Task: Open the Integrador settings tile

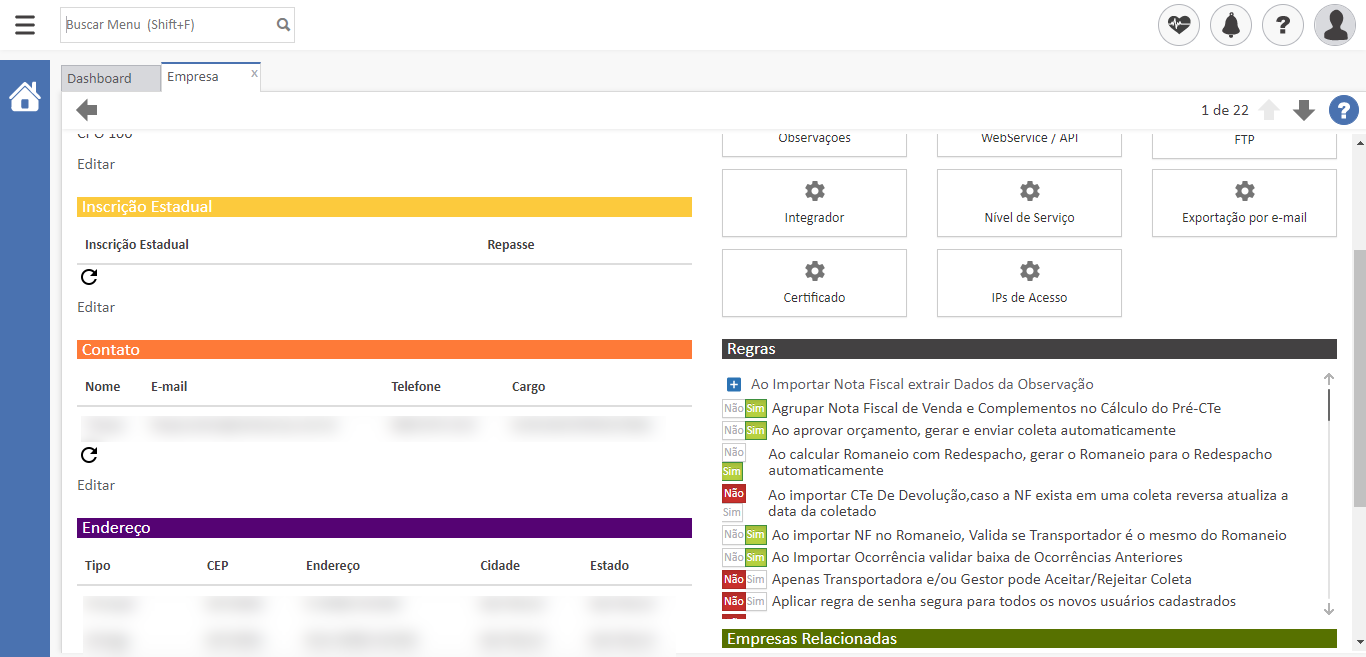Action: pyautogui.click(x=814, y=203)
